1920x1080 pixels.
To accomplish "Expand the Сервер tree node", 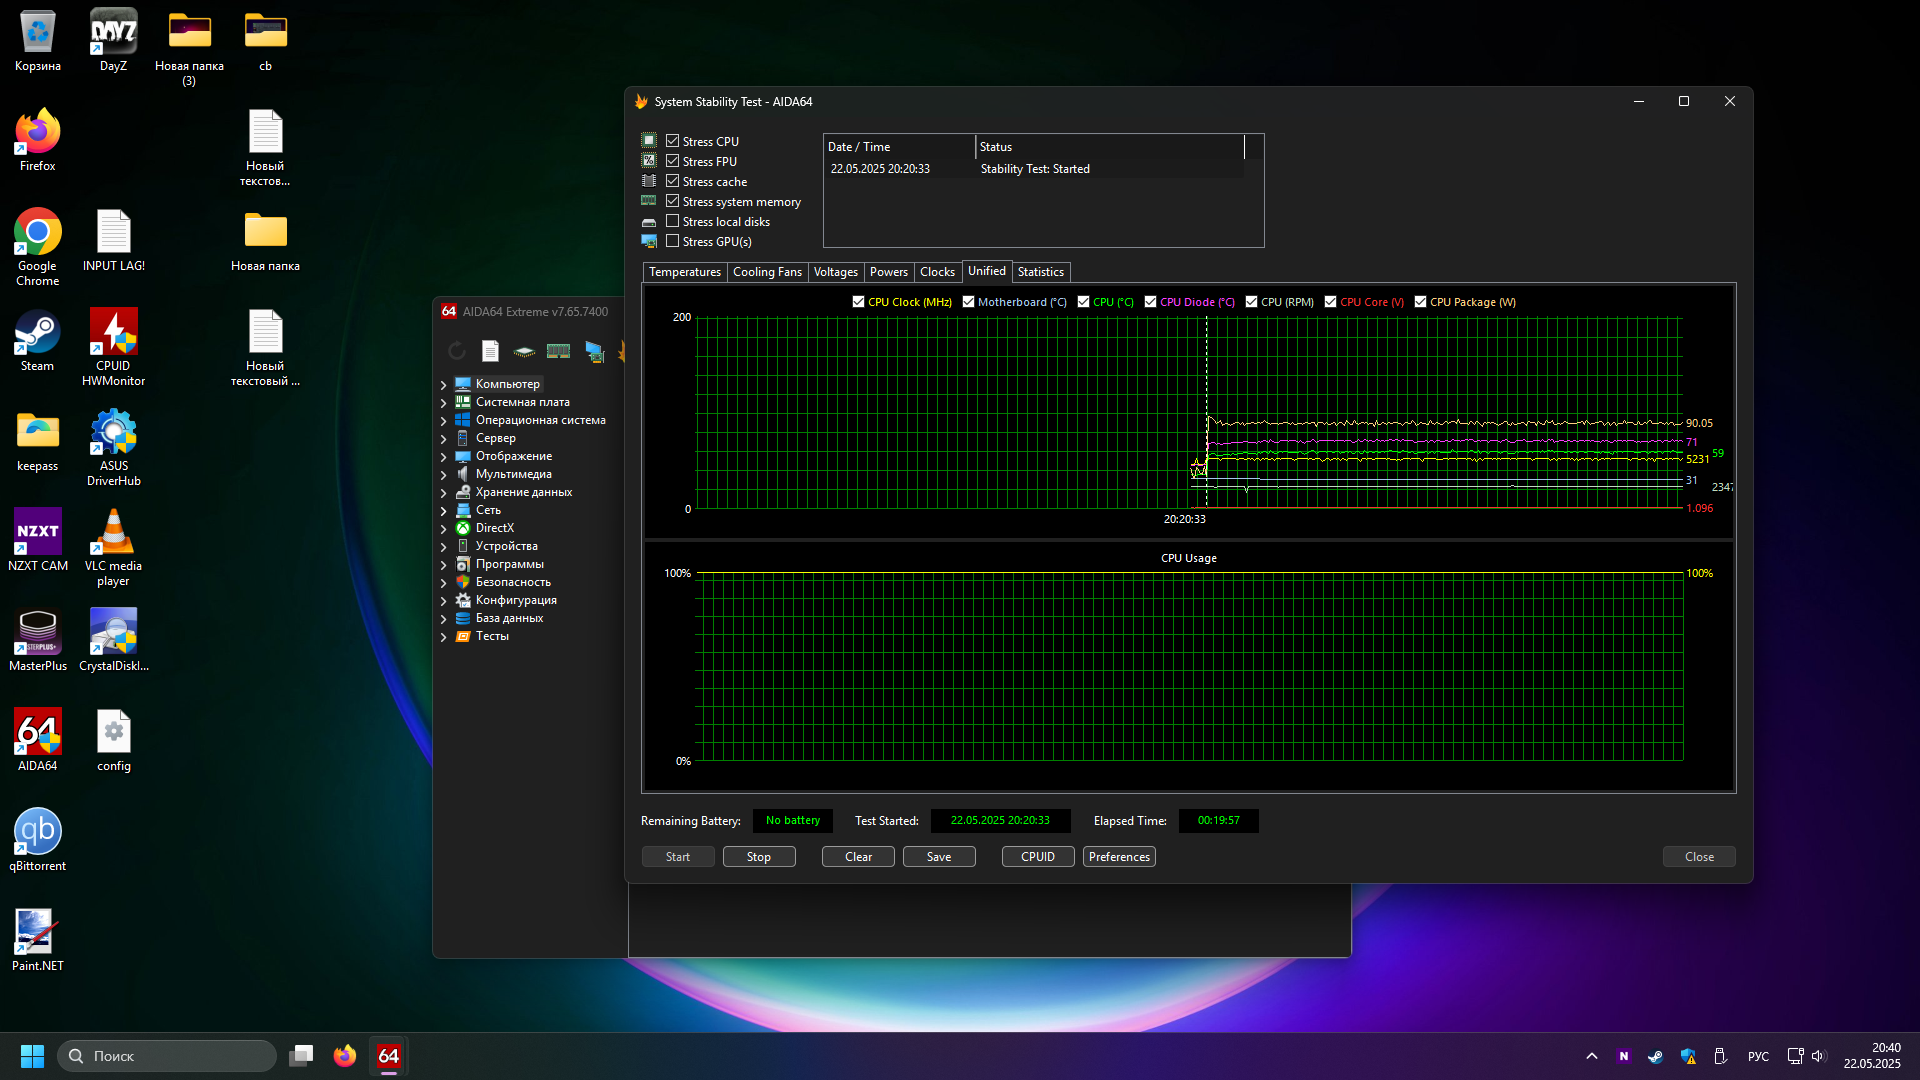I will pyautogui.click(x=443, y=438).
